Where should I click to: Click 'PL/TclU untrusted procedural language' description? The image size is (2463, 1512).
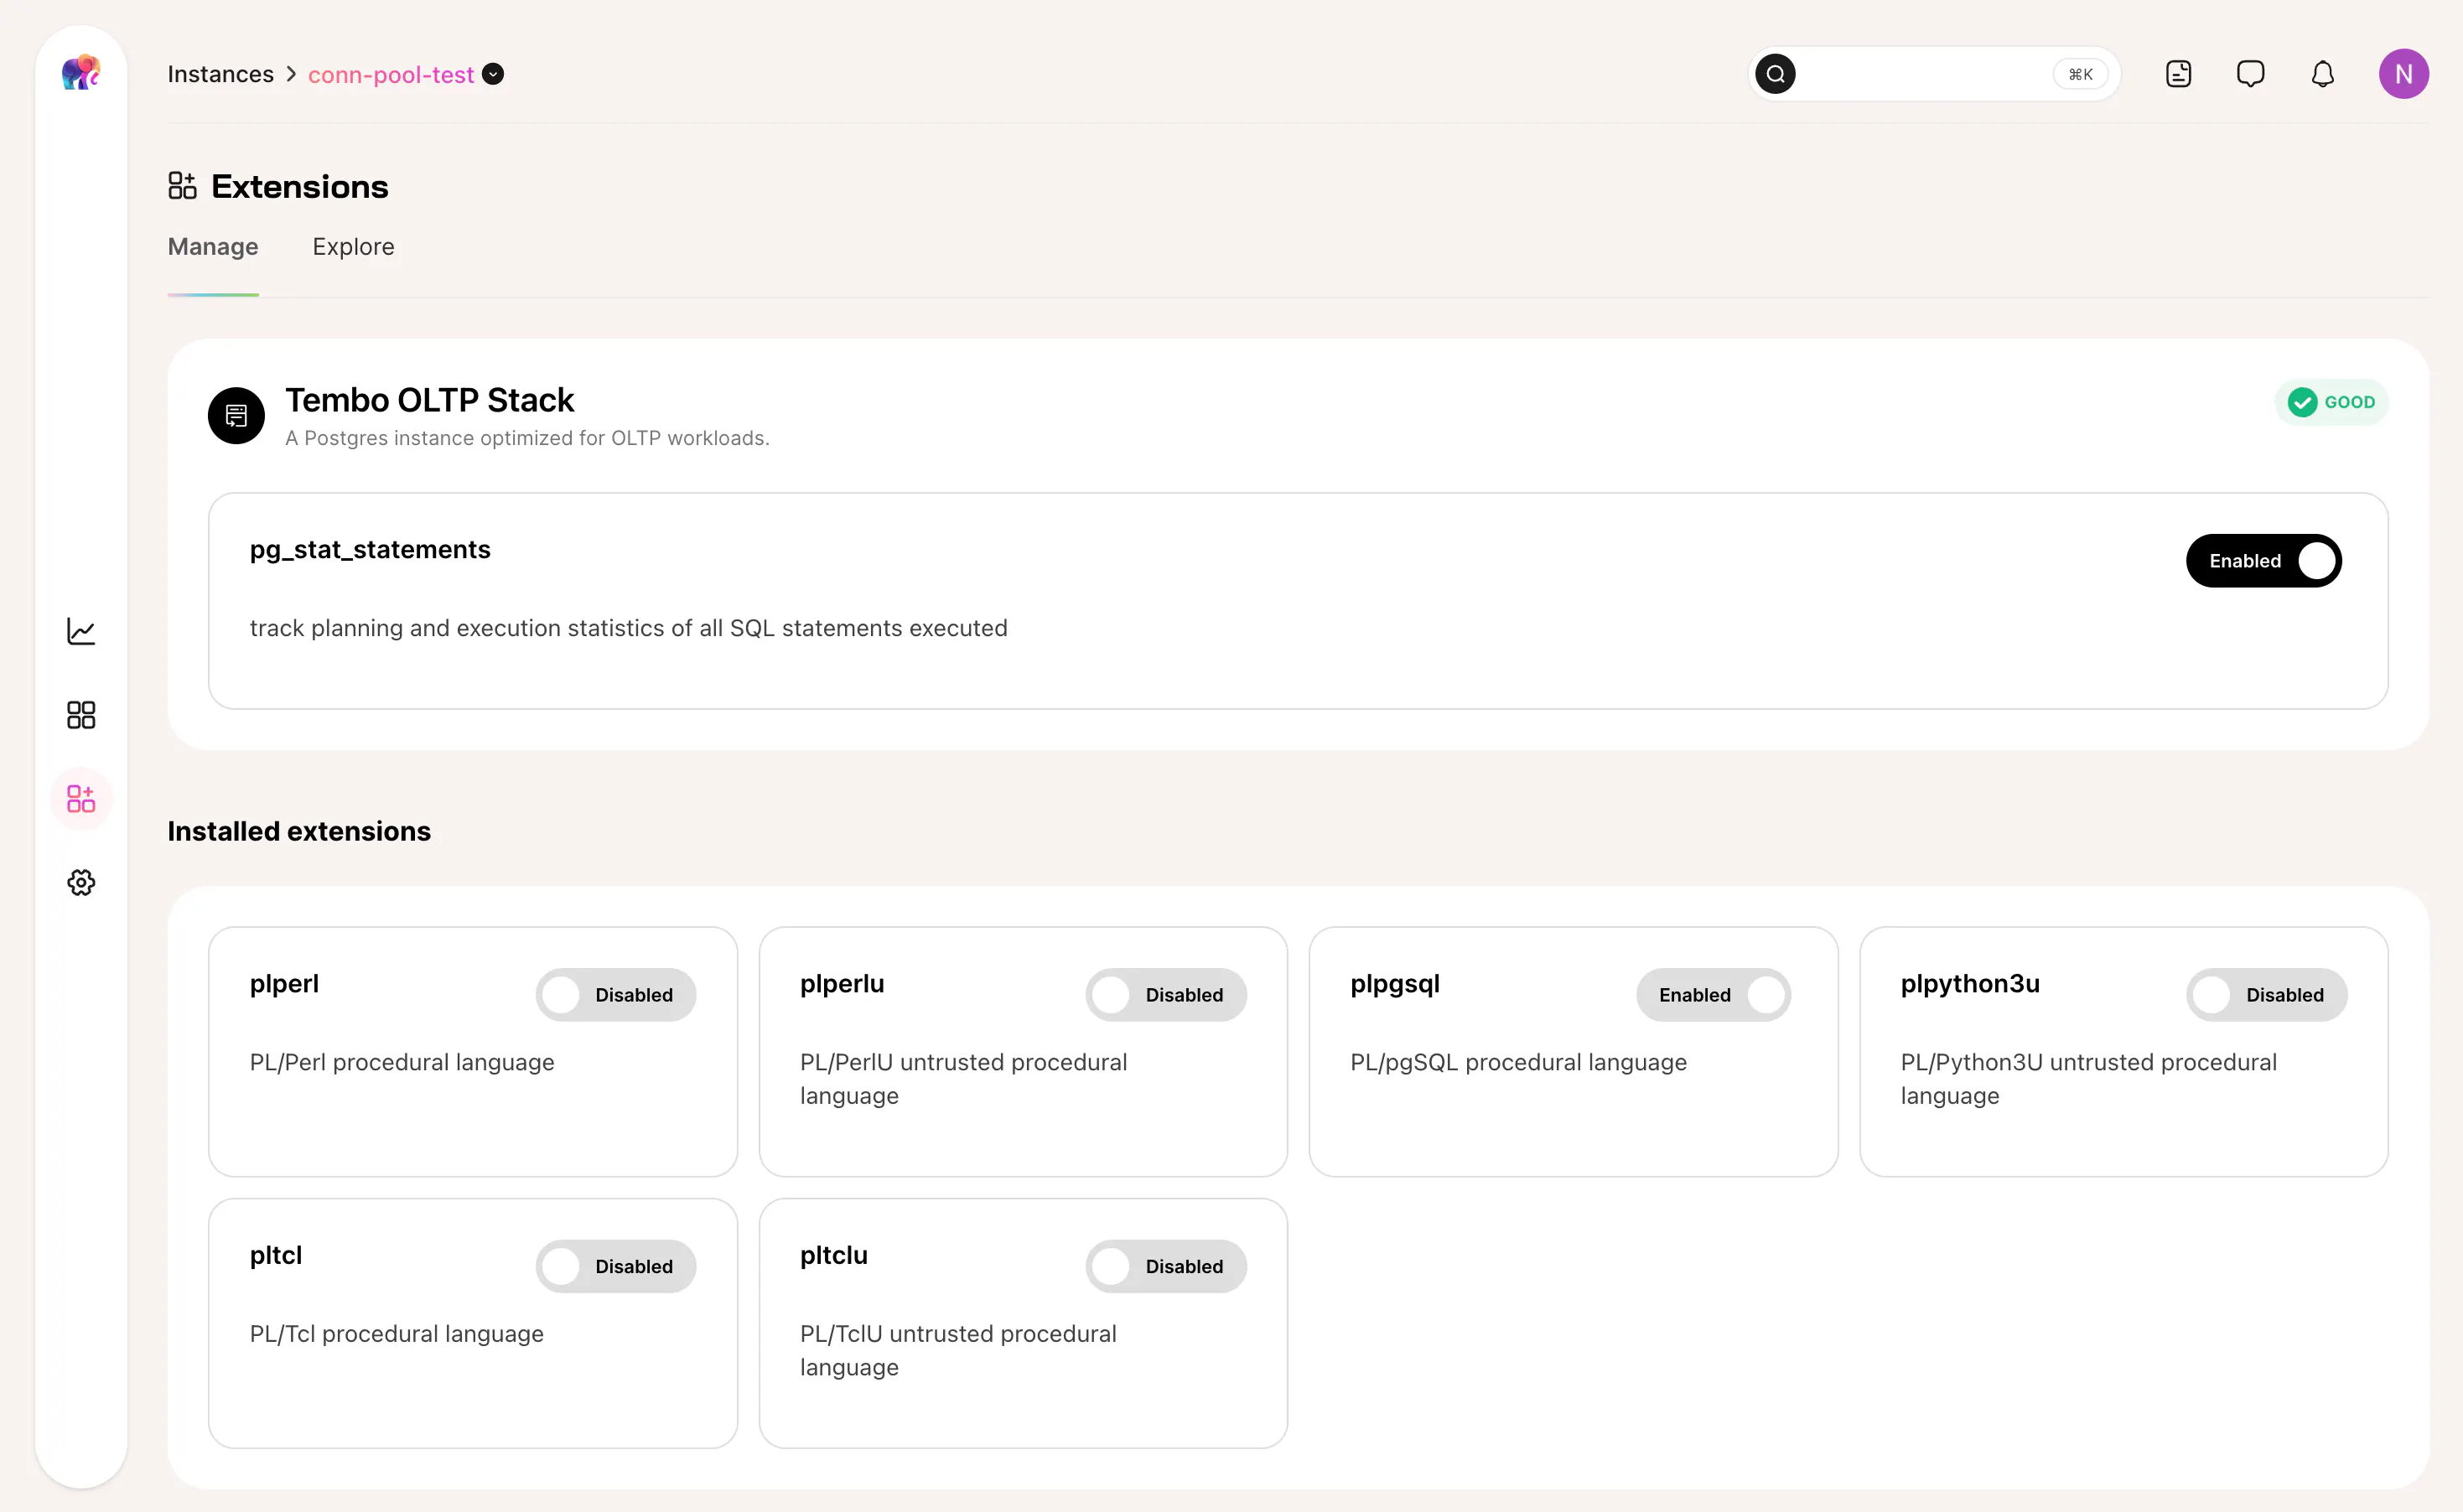click(x=958, y=1351)
